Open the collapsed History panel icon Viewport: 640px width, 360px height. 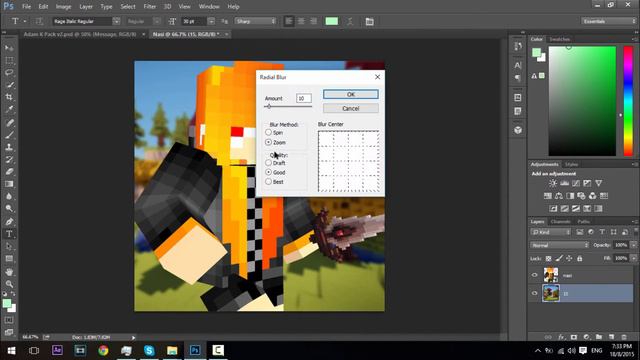click(518, 46)
